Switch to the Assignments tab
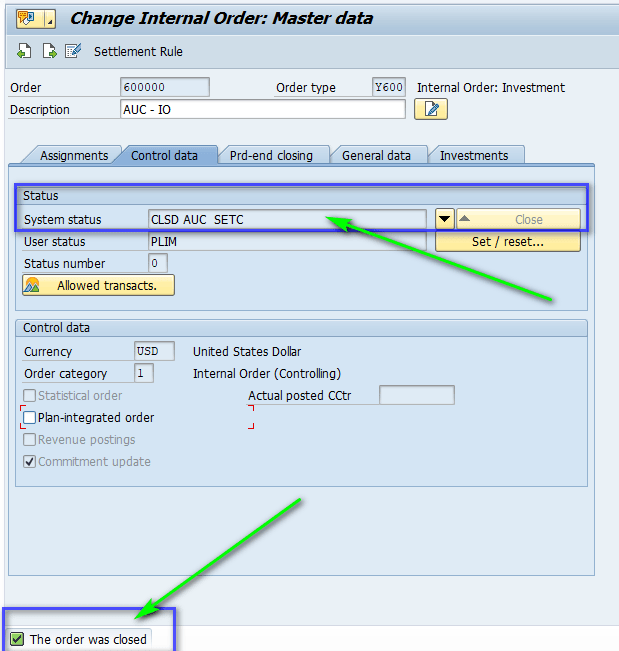Viewport: 619px width, 651px height. pos(73,155)
